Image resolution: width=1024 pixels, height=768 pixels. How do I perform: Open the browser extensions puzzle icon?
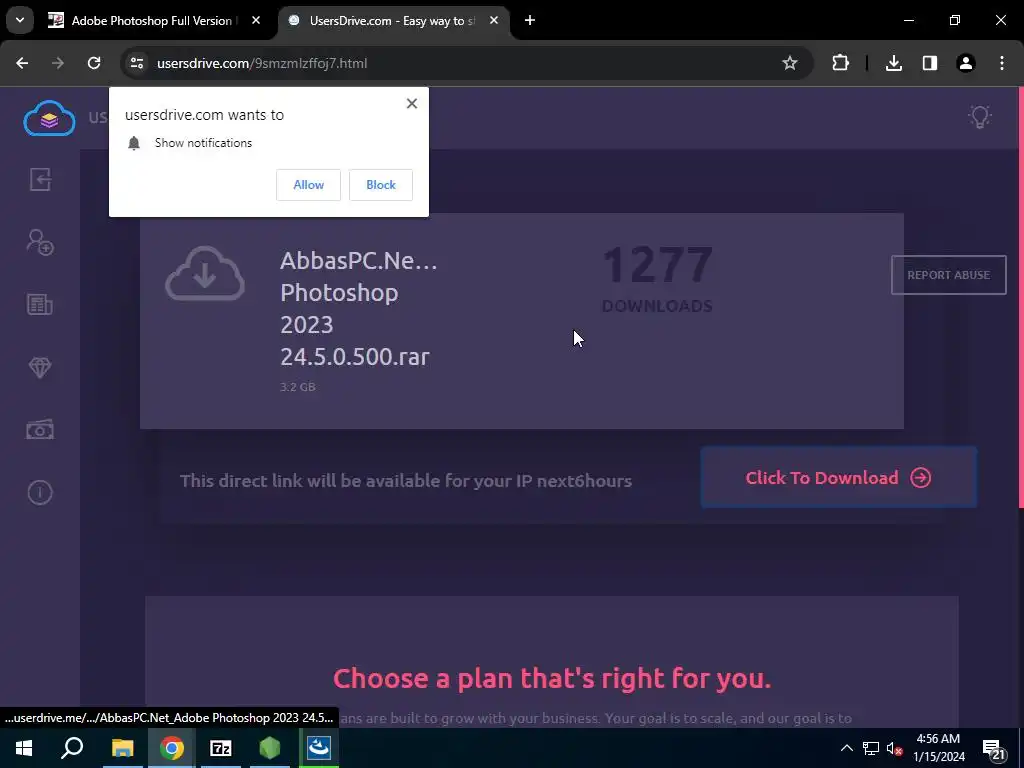[840, 63]
